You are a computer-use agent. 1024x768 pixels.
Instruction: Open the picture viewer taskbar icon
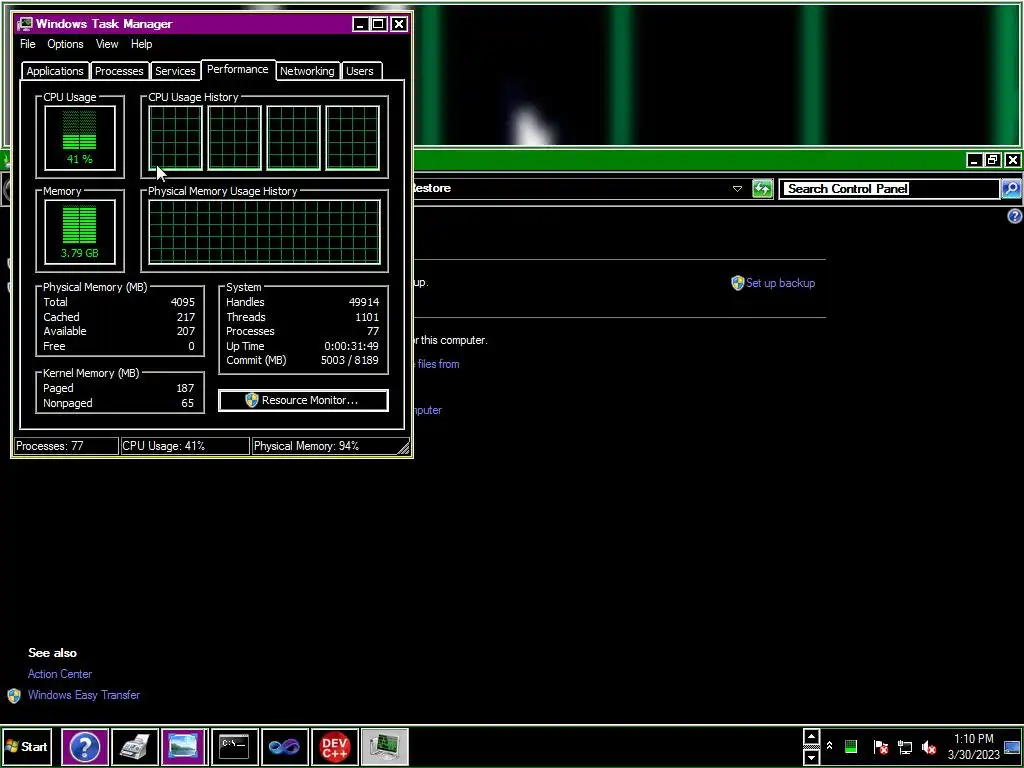coord(184,746)
